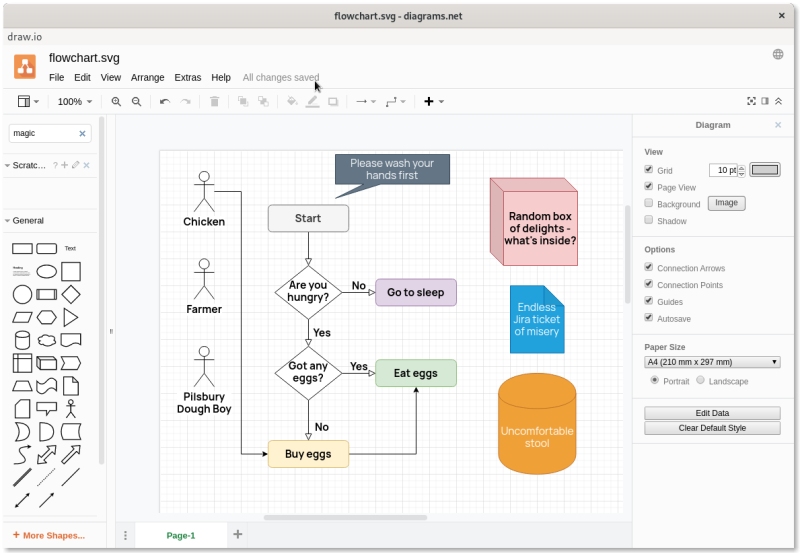Select the cylinder shape in General
Image resolution: width=800 pixels, height=553 pixels.
click(22, 340)
